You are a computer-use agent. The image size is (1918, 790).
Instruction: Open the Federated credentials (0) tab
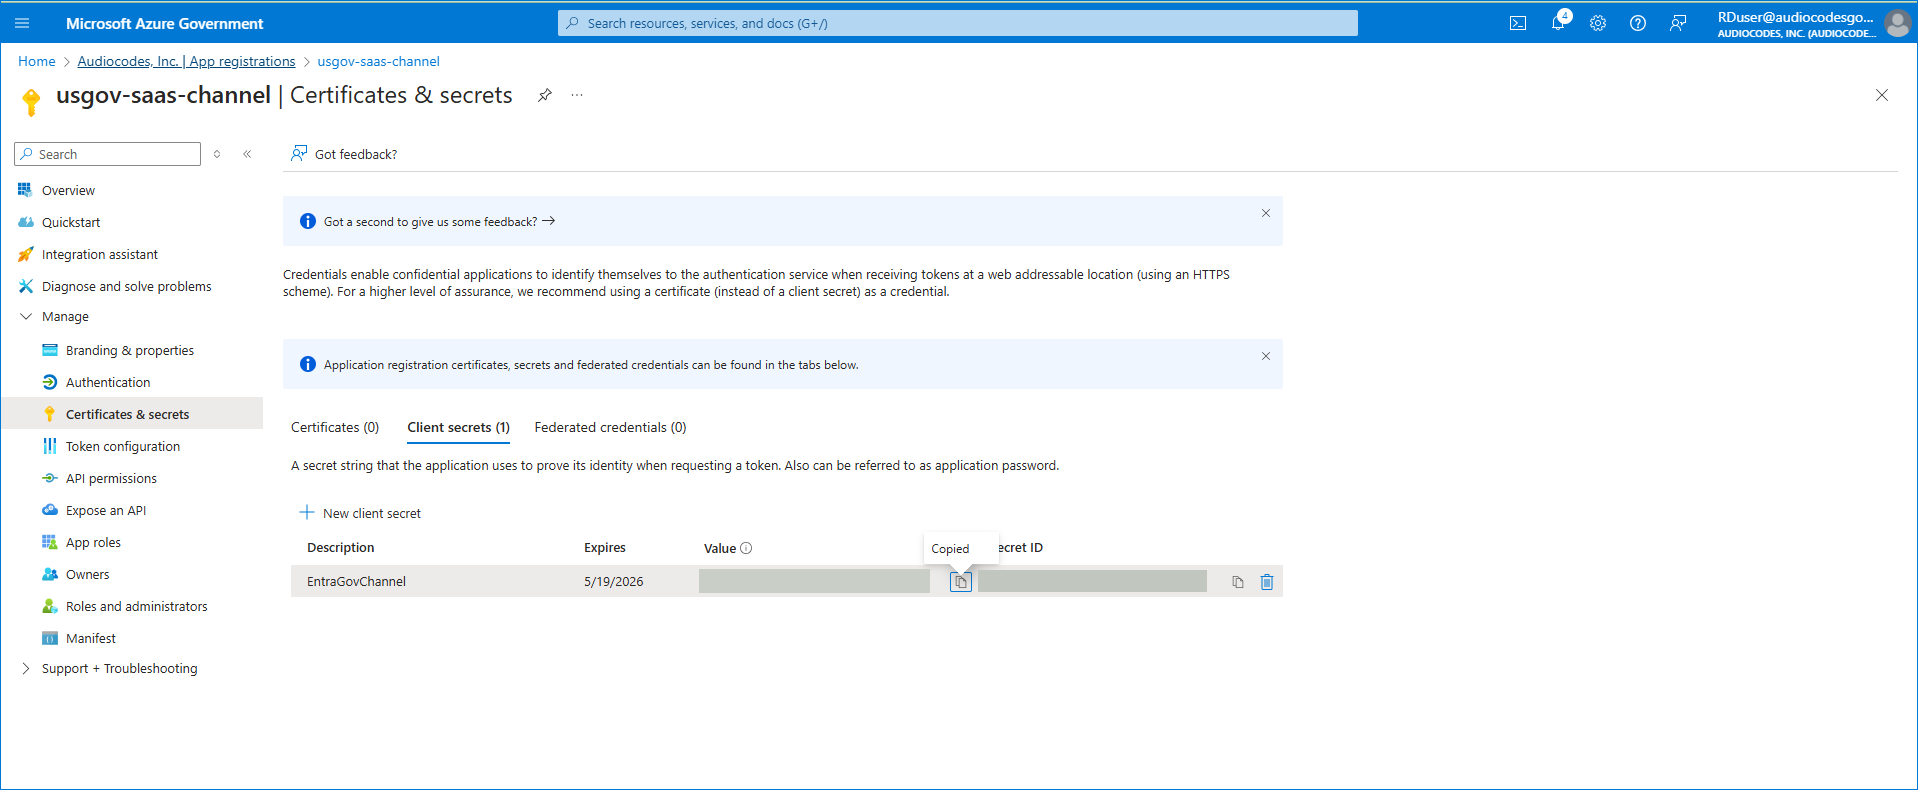point(610,427)
